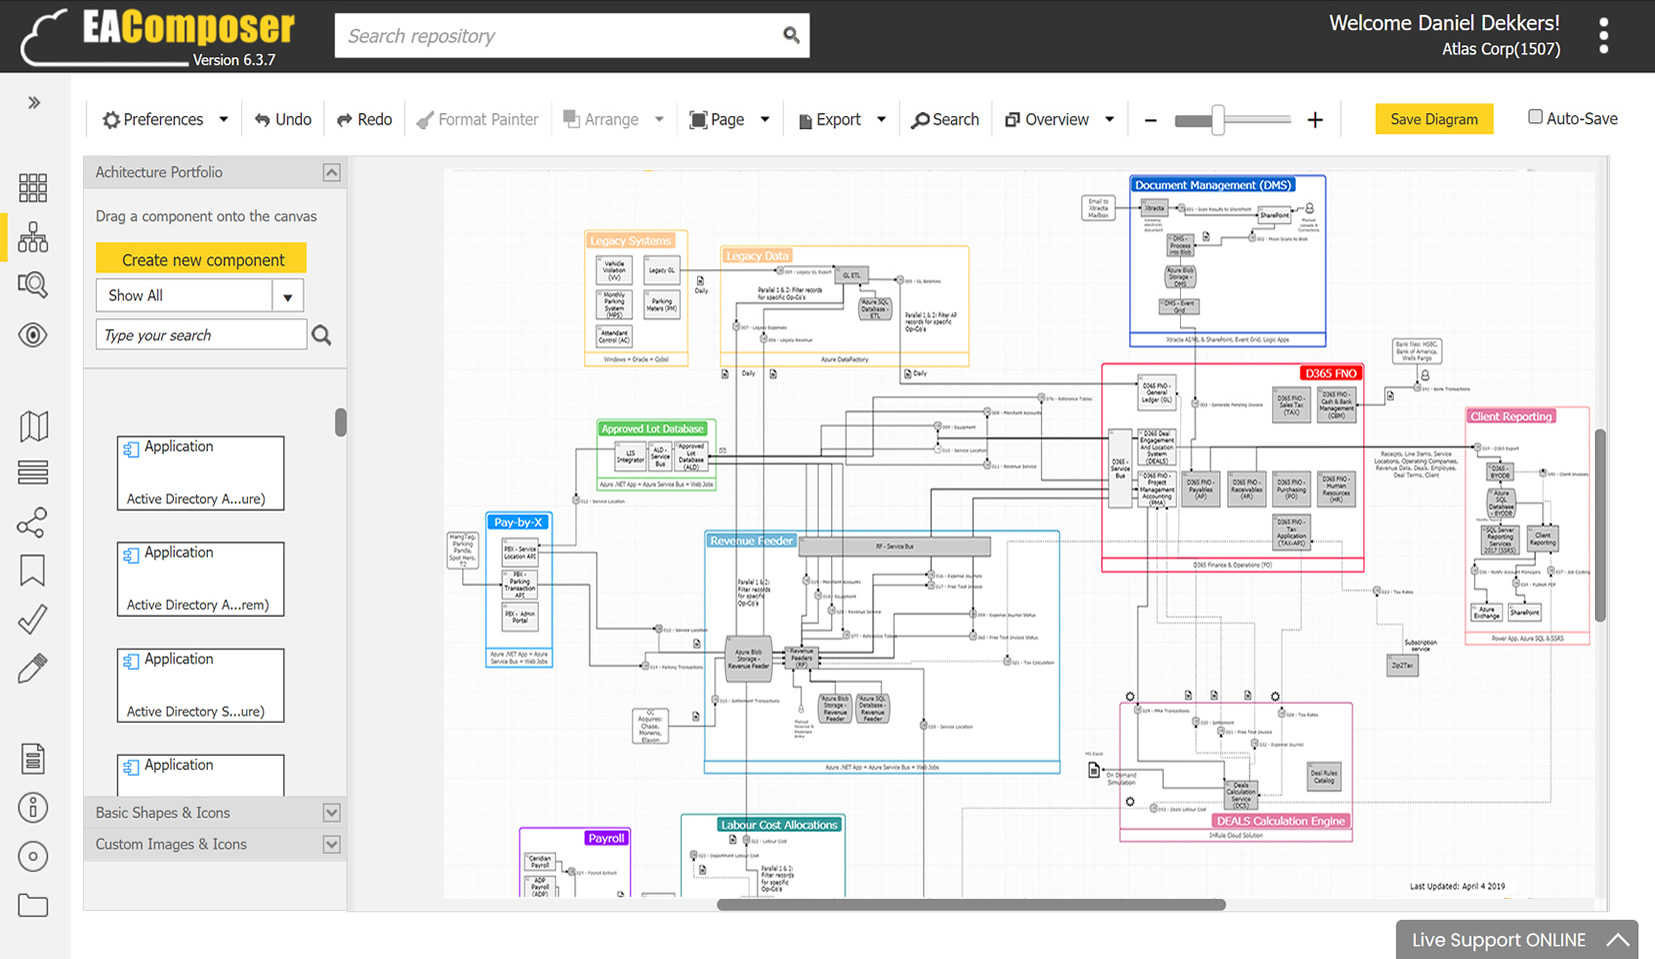The image size is (1655, 959).
Task: Open the magnifier analysis icon in sidebar
Action: [33, 285]
